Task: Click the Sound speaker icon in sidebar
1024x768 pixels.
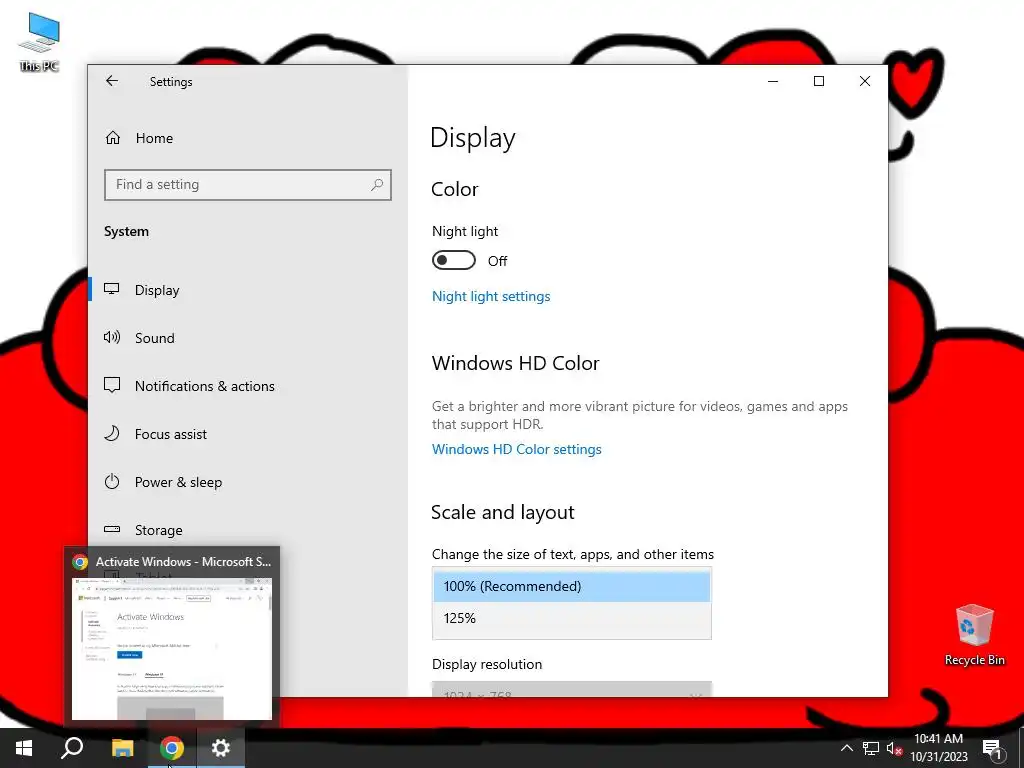Action: [x=112, y=337]
